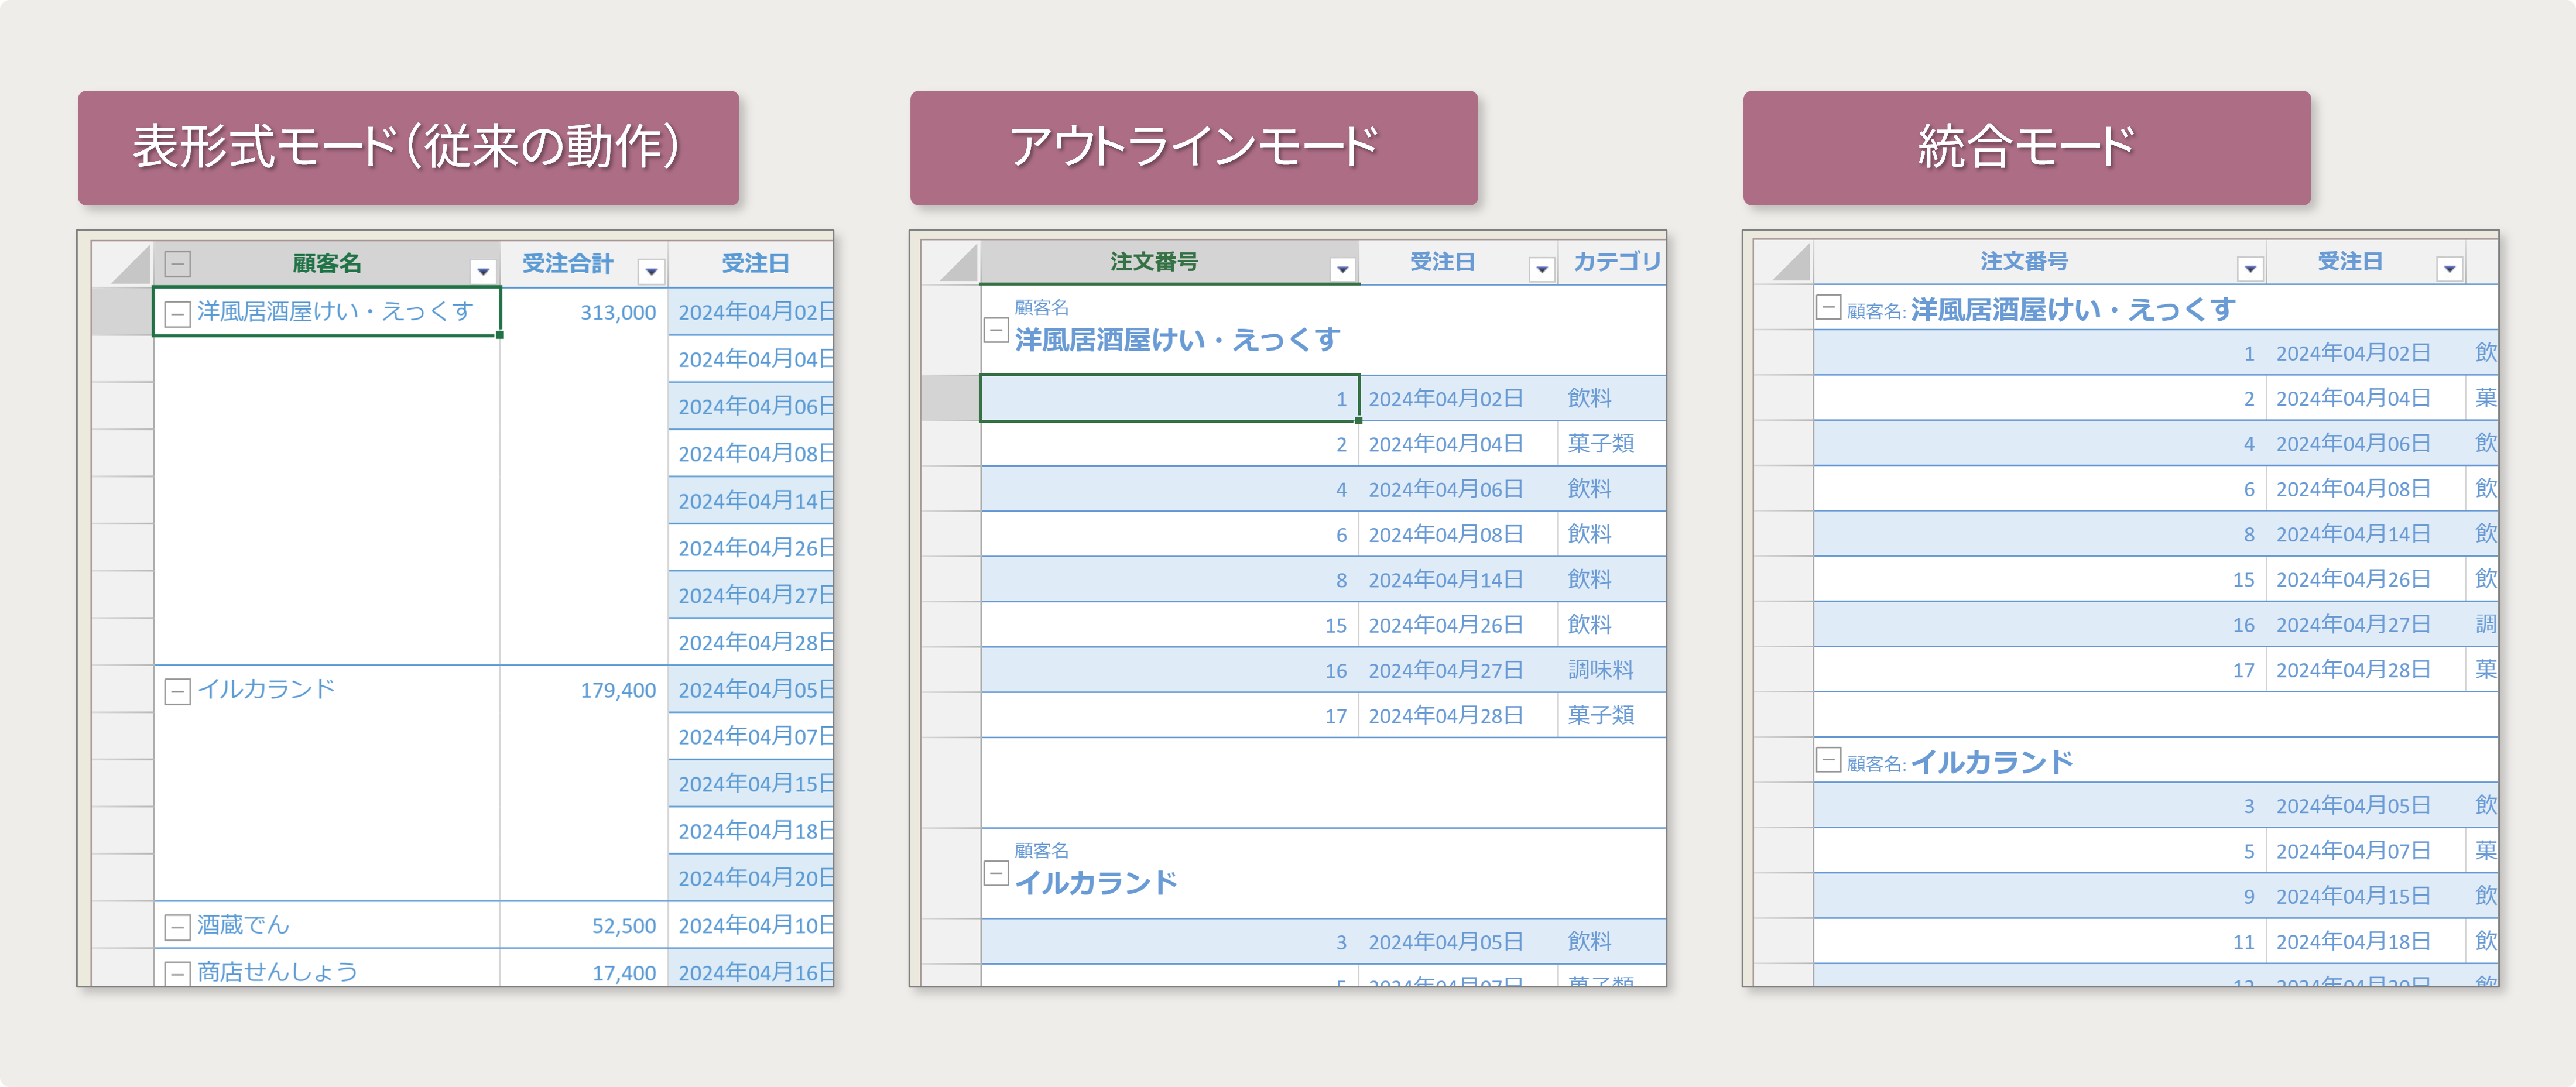Viewport: 2576px width, 1087px height.
Task: Select 2024年04月10日 cell in tabular grid
Action: [x=751, y=925]
